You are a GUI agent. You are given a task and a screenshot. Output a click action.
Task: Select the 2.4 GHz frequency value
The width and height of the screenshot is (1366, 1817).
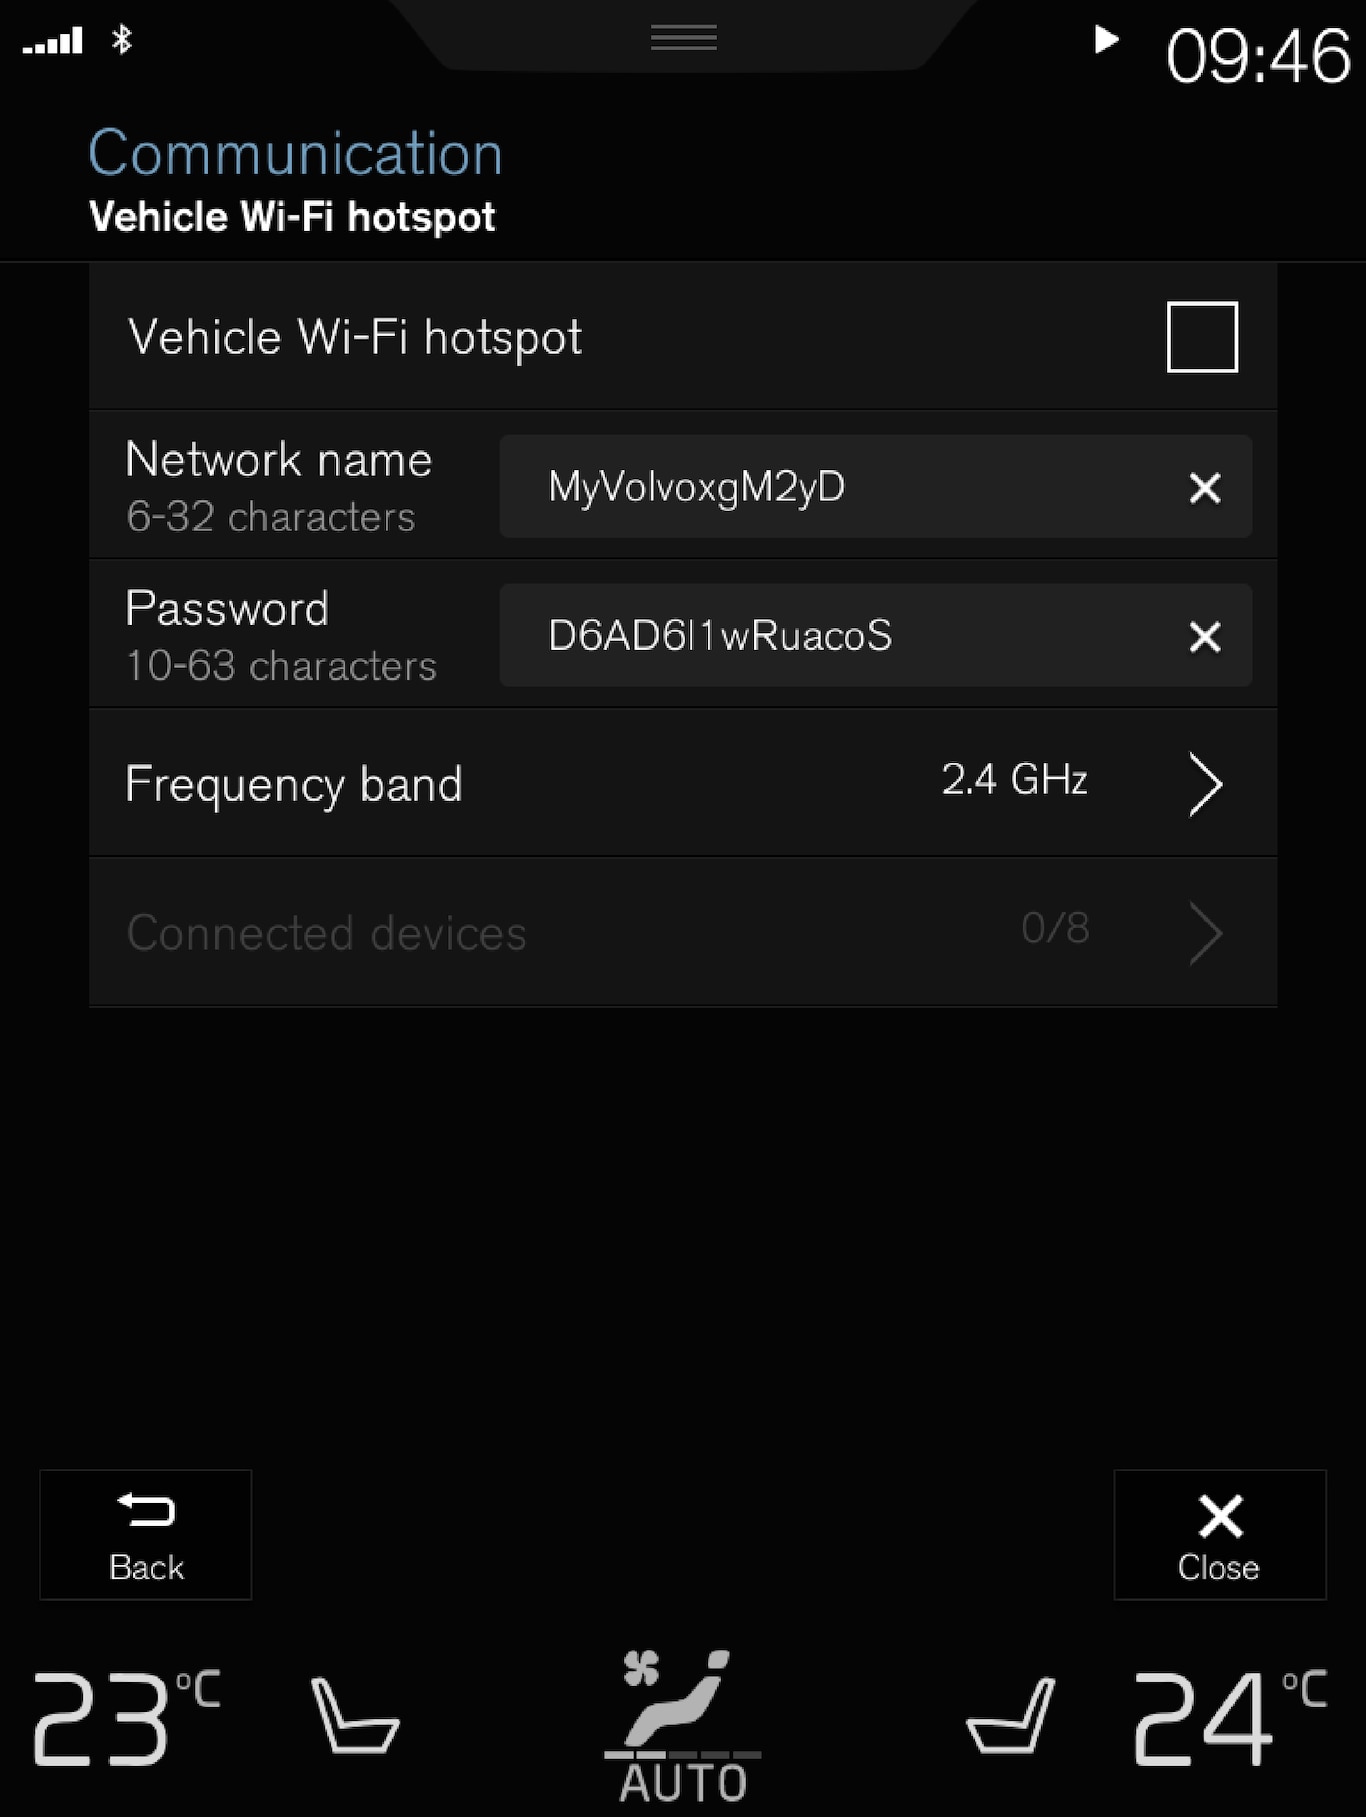click(x=1014, y=780)
